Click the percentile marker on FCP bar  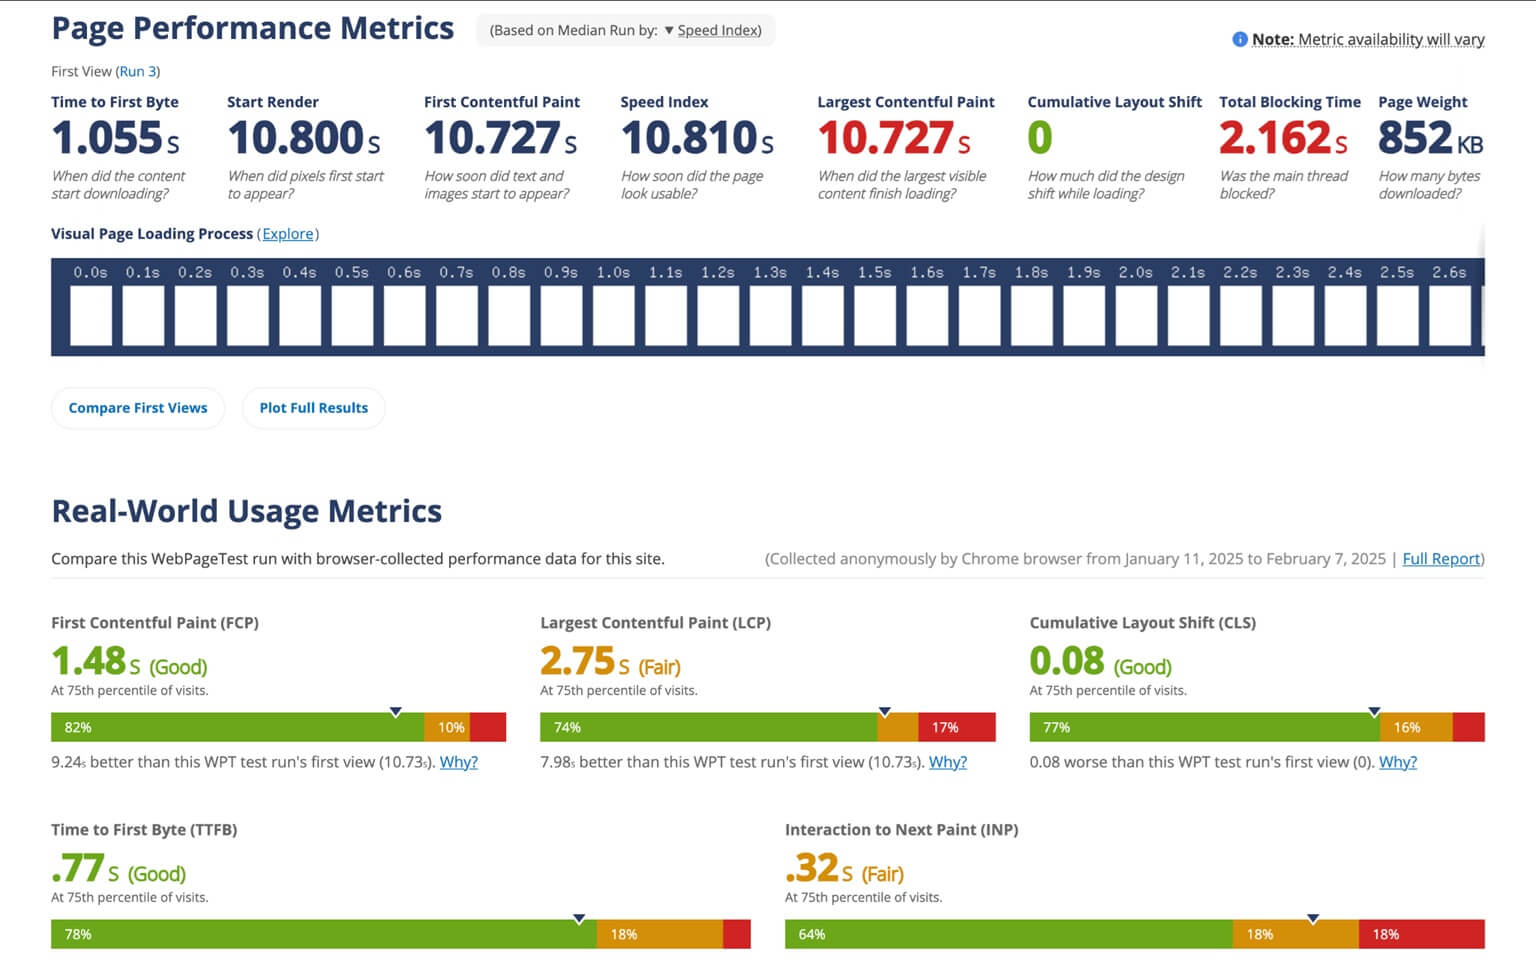(x=396, y=712)
